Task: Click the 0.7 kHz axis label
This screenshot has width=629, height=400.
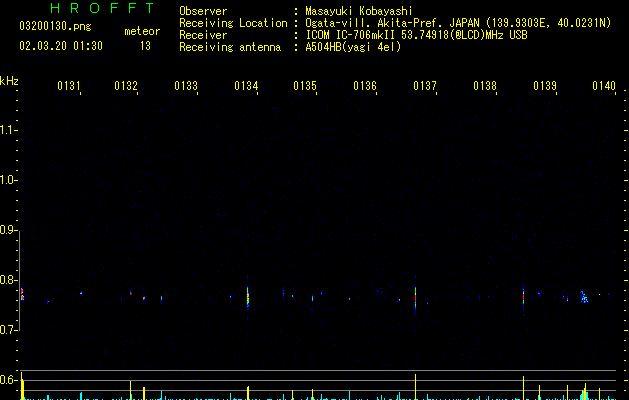Action: [8, 330]
